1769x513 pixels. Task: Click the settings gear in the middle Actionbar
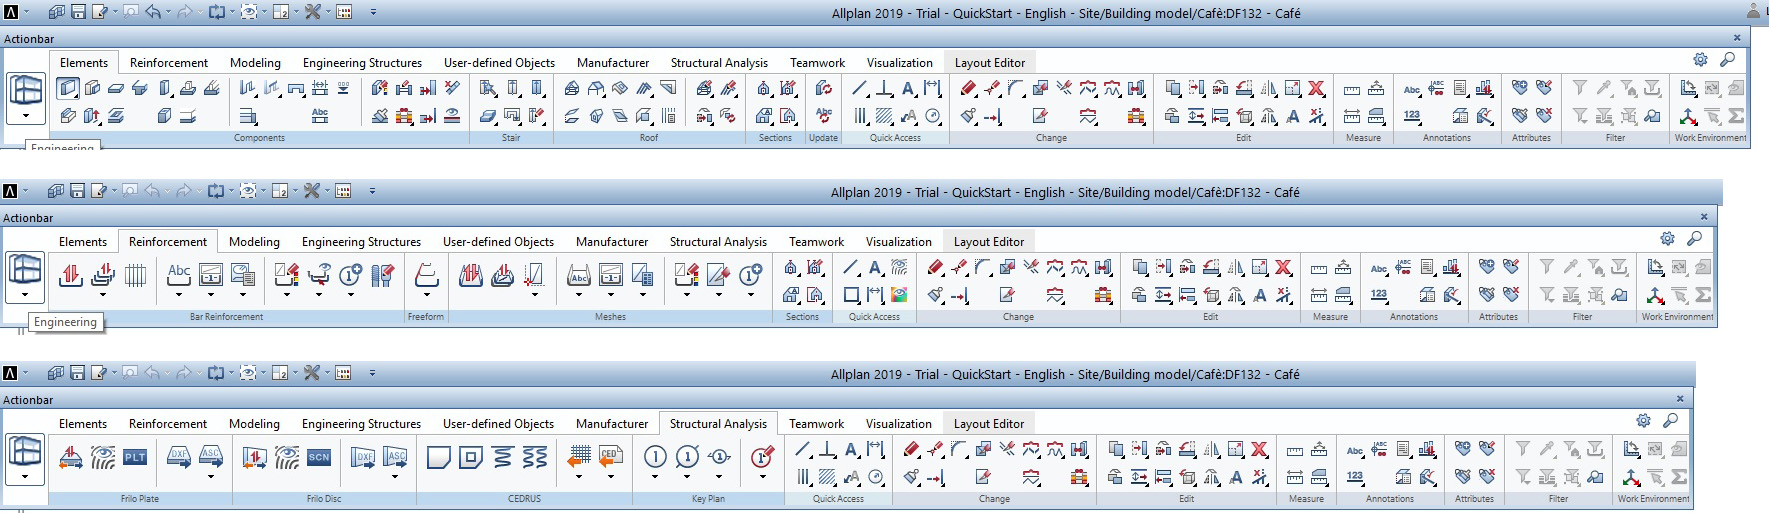tap(1667, 239)
